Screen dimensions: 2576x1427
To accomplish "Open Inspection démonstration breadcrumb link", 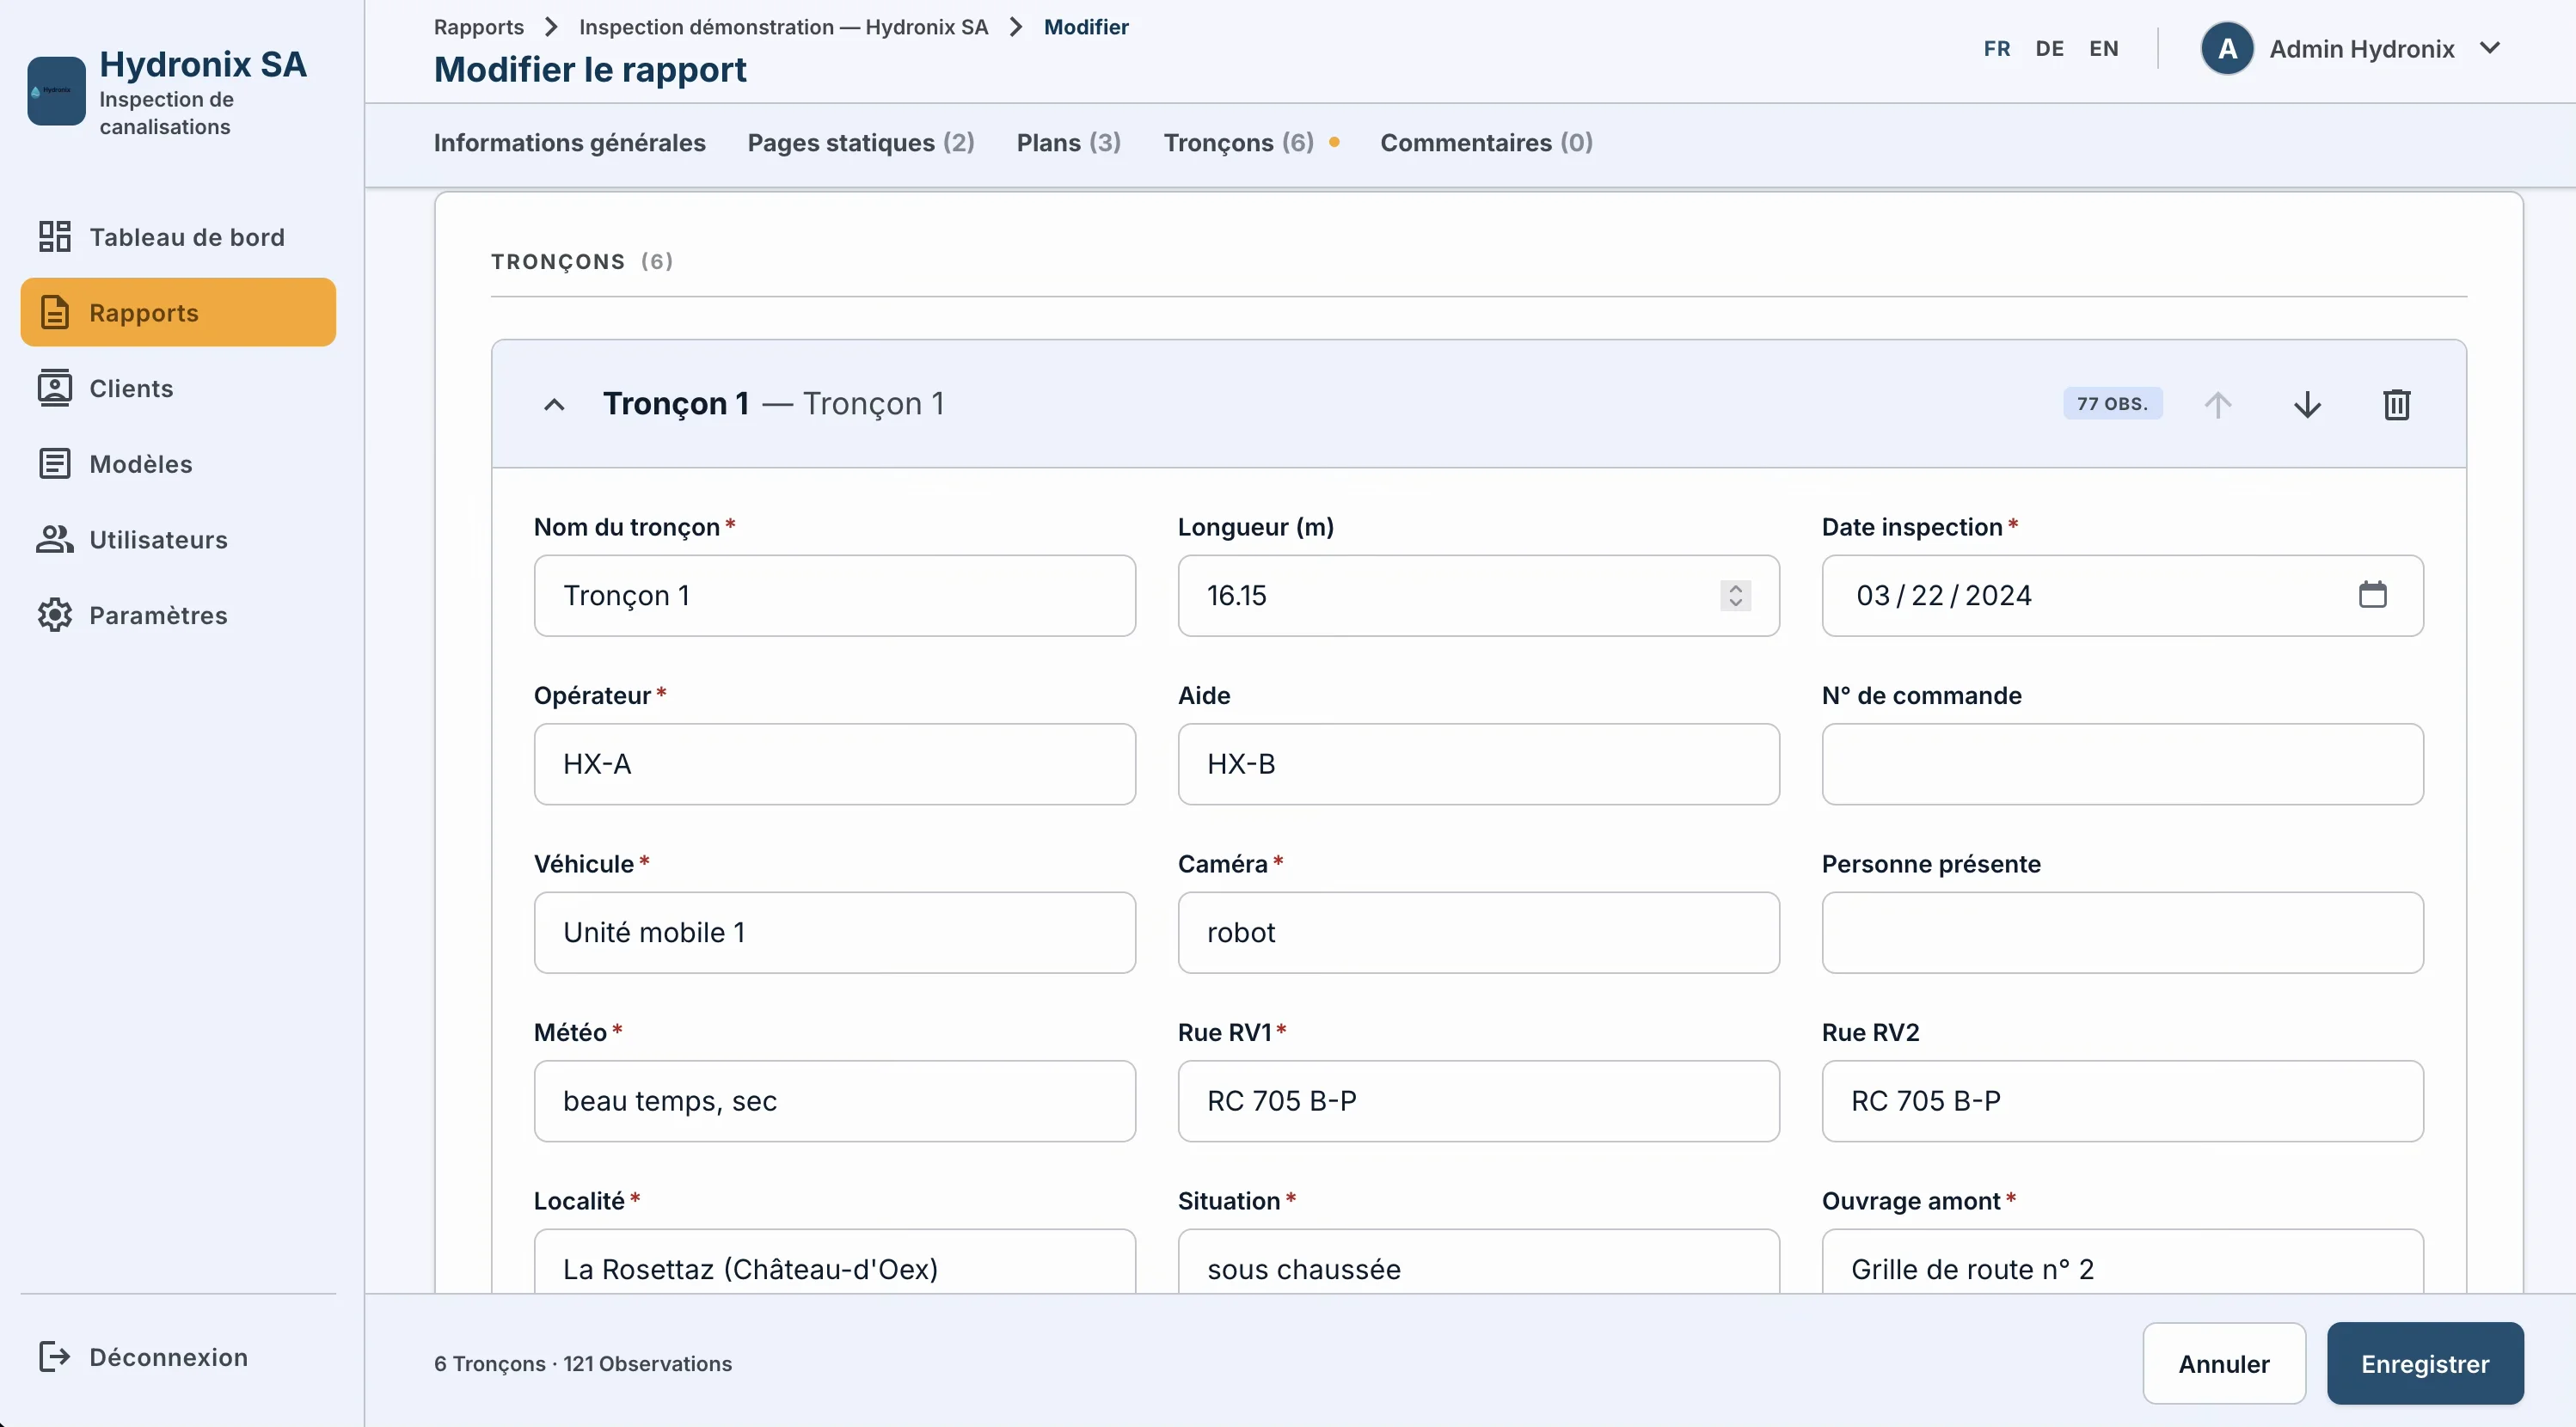I will tap(784, 27).
